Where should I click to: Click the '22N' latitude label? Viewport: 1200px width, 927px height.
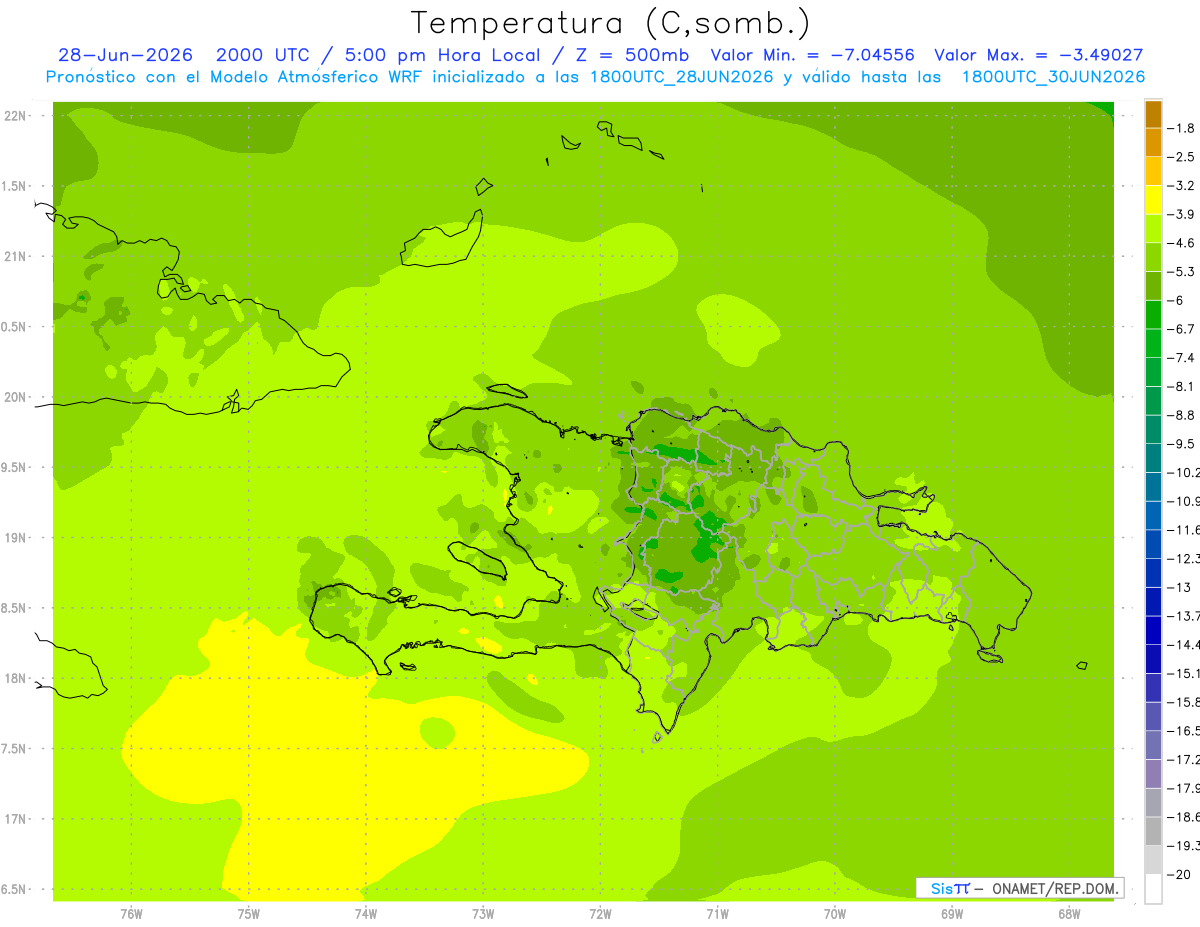(16, 116)
